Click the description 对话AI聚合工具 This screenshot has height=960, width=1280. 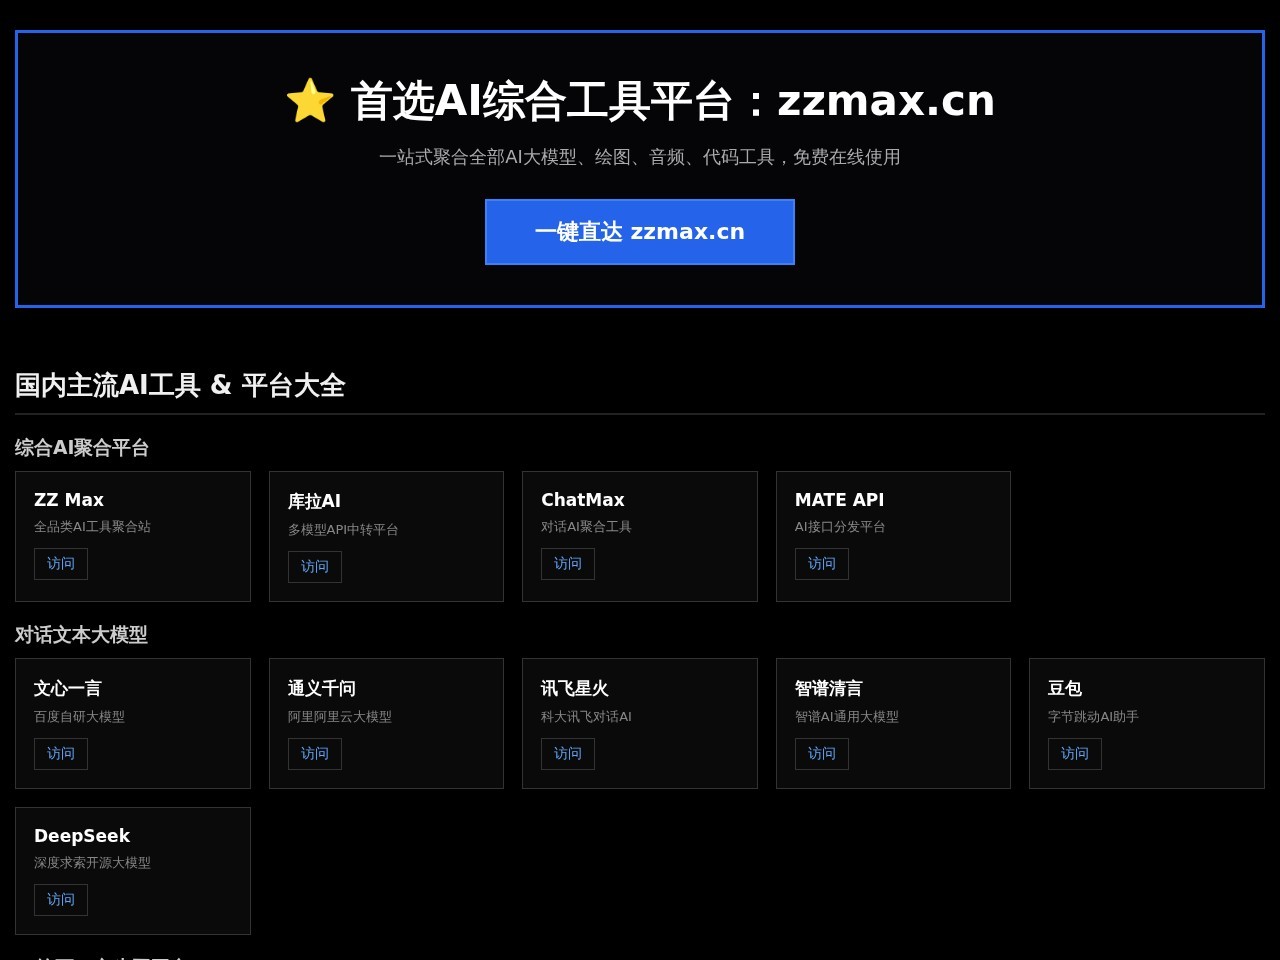586,527
